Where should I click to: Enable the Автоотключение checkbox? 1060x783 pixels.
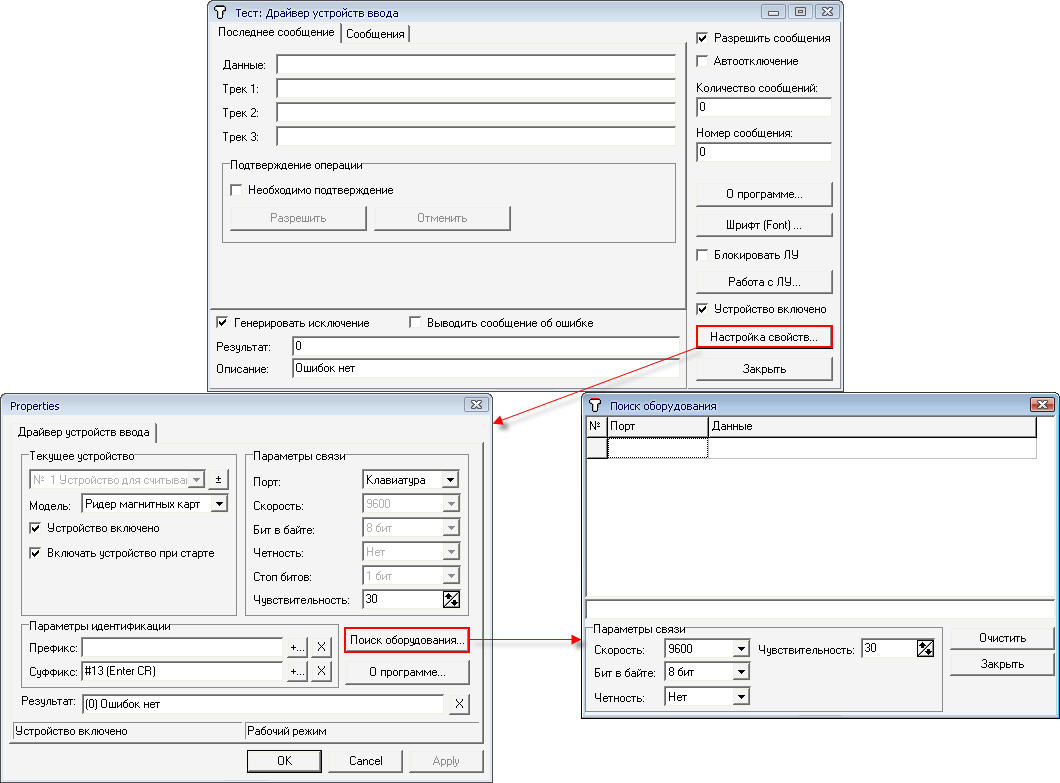pos(702,61)
